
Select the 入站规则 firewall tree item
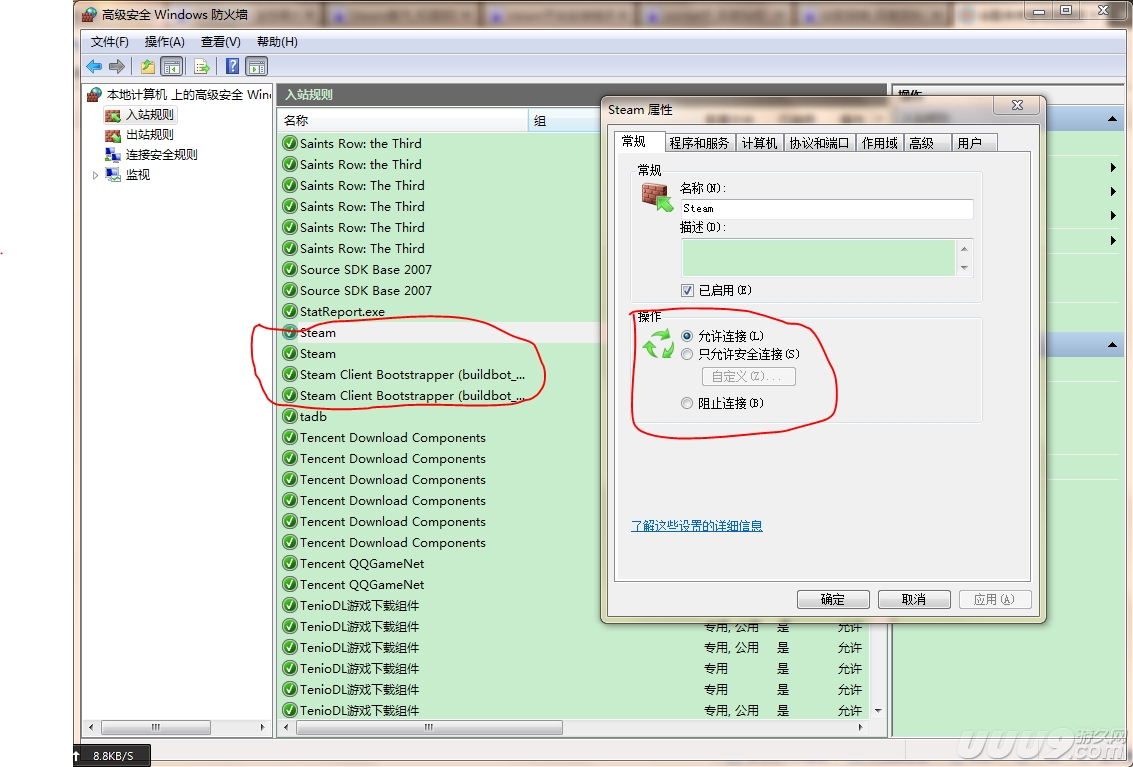143,114
